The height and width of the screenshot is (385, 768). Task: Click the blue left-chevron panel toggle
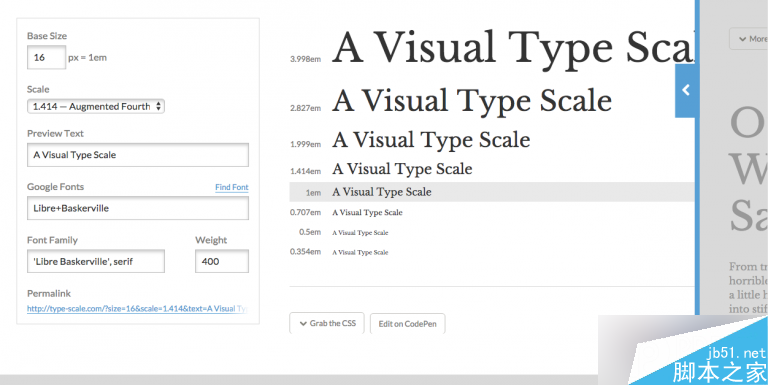point(686,90)
